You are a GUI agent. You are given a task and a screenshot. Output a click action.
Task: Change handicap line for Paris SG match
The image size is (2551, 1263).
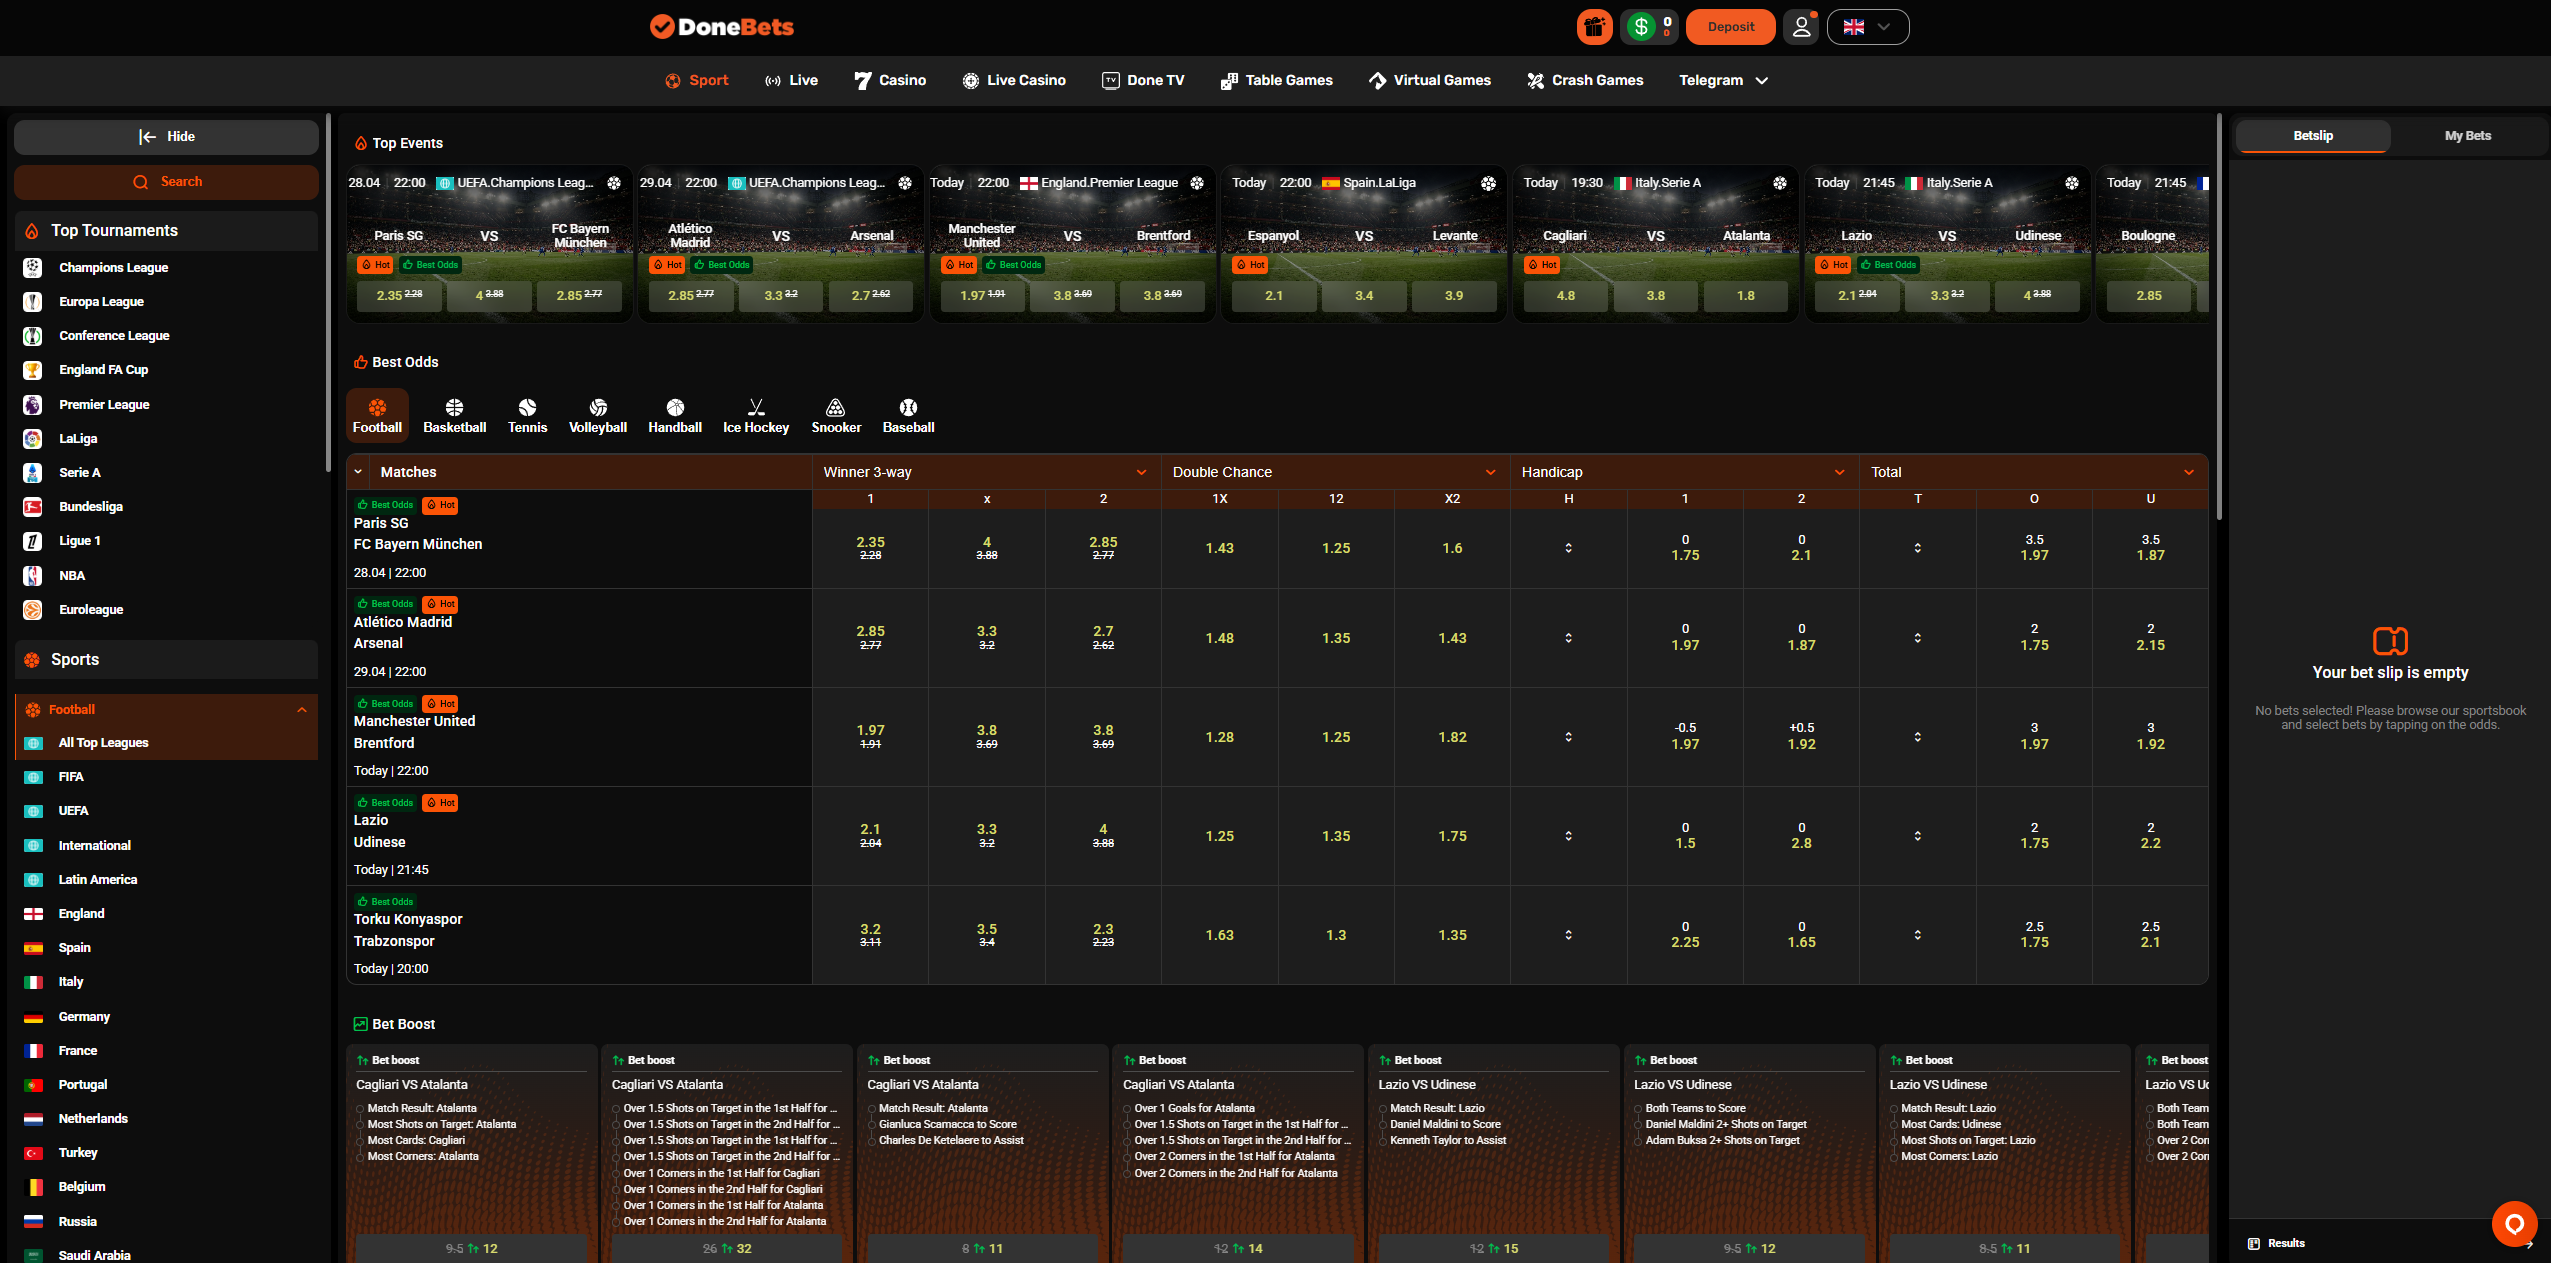pyautogui.click(x=1568, y=548)
